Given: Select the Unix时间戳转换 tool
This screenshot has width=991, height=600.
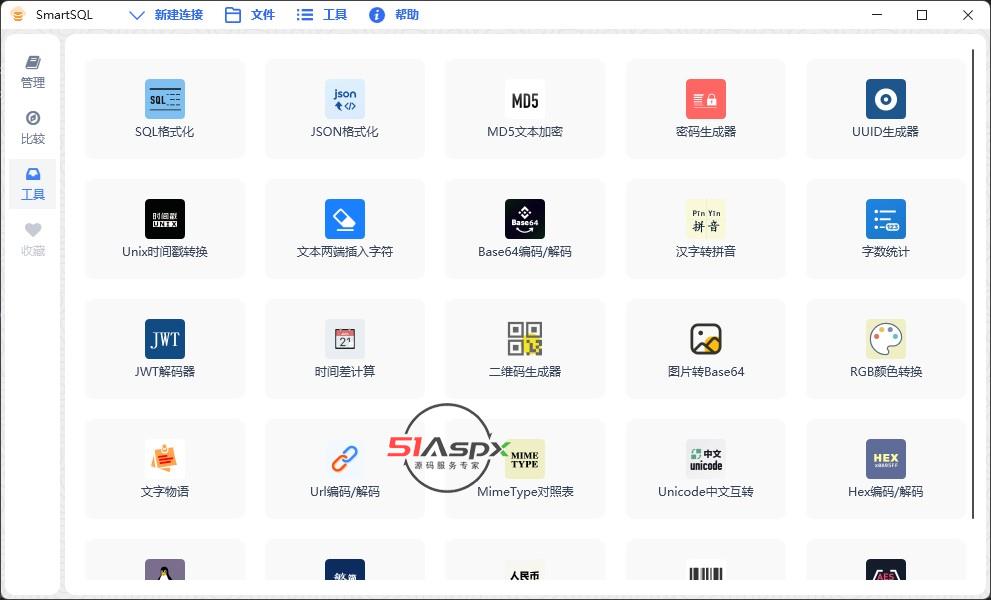Looking at the screenshot, I should click(x=164, y=229).
